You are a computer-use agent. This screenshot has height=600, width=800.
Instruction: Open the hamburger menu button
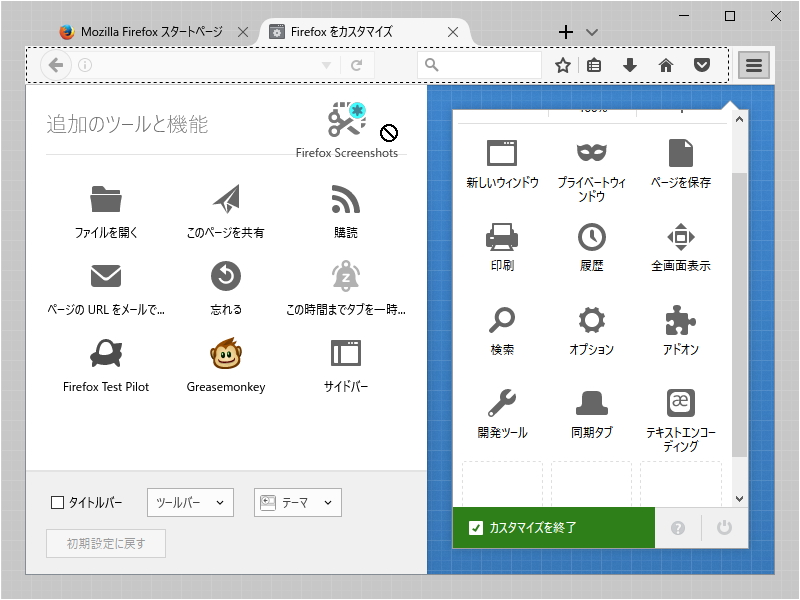753,64
